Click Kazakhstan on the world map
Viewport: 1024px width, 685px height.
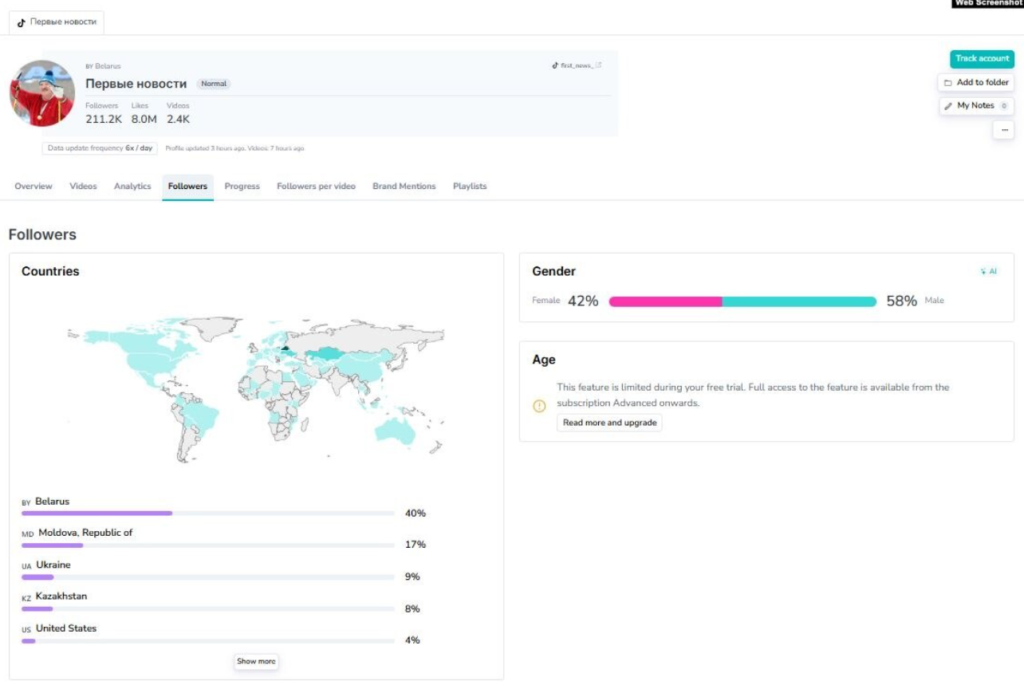[x=325, y=353]
